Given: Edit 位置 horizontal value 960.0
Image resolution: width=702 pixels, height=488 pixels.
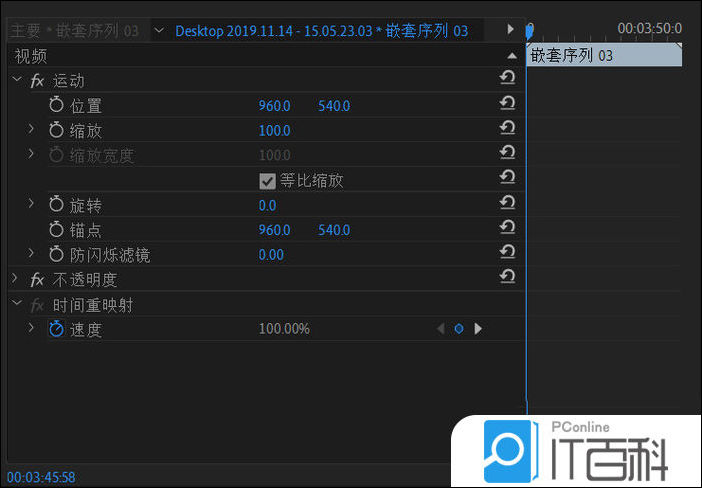Looking at the screenshot, I should click(274, 106).
